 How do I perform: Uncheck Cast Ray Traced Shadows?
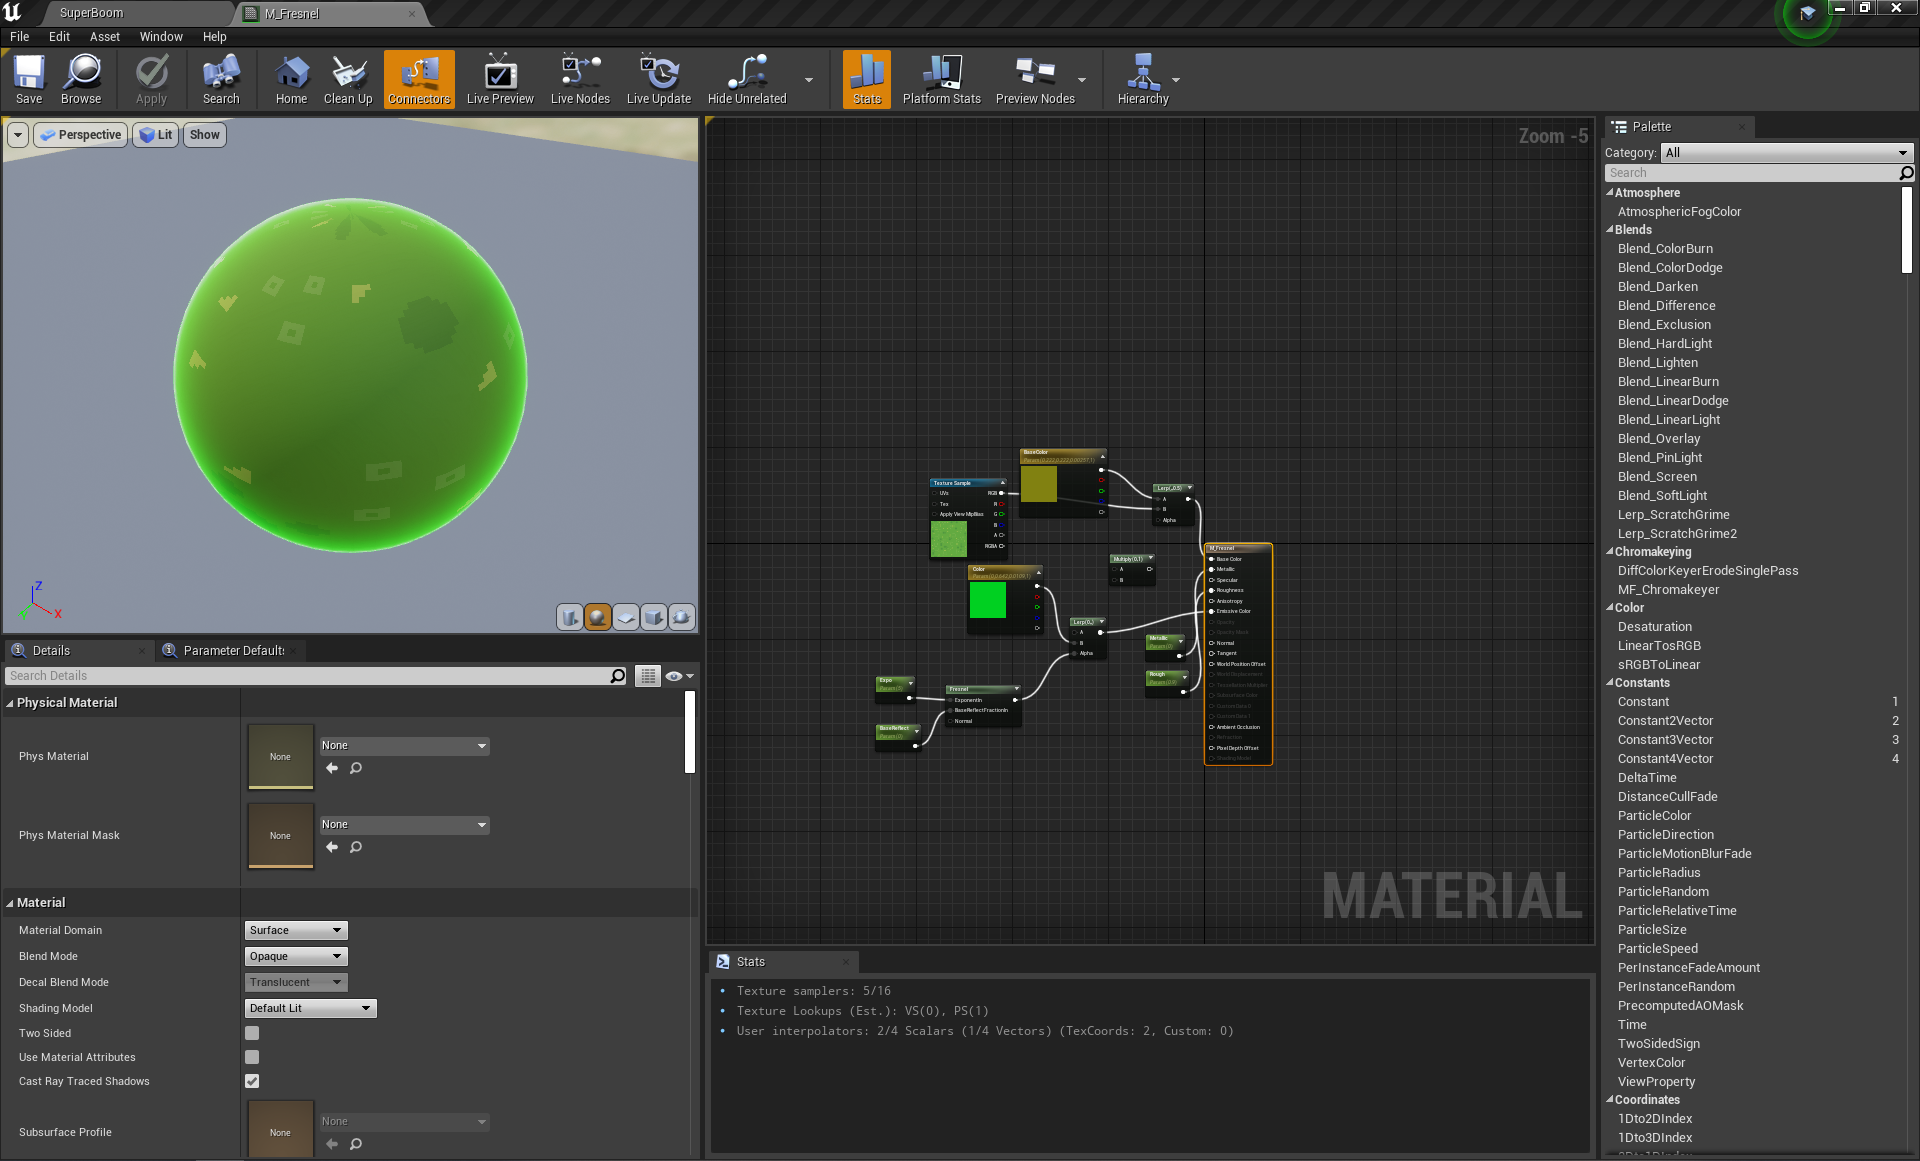coord(252,1081)
